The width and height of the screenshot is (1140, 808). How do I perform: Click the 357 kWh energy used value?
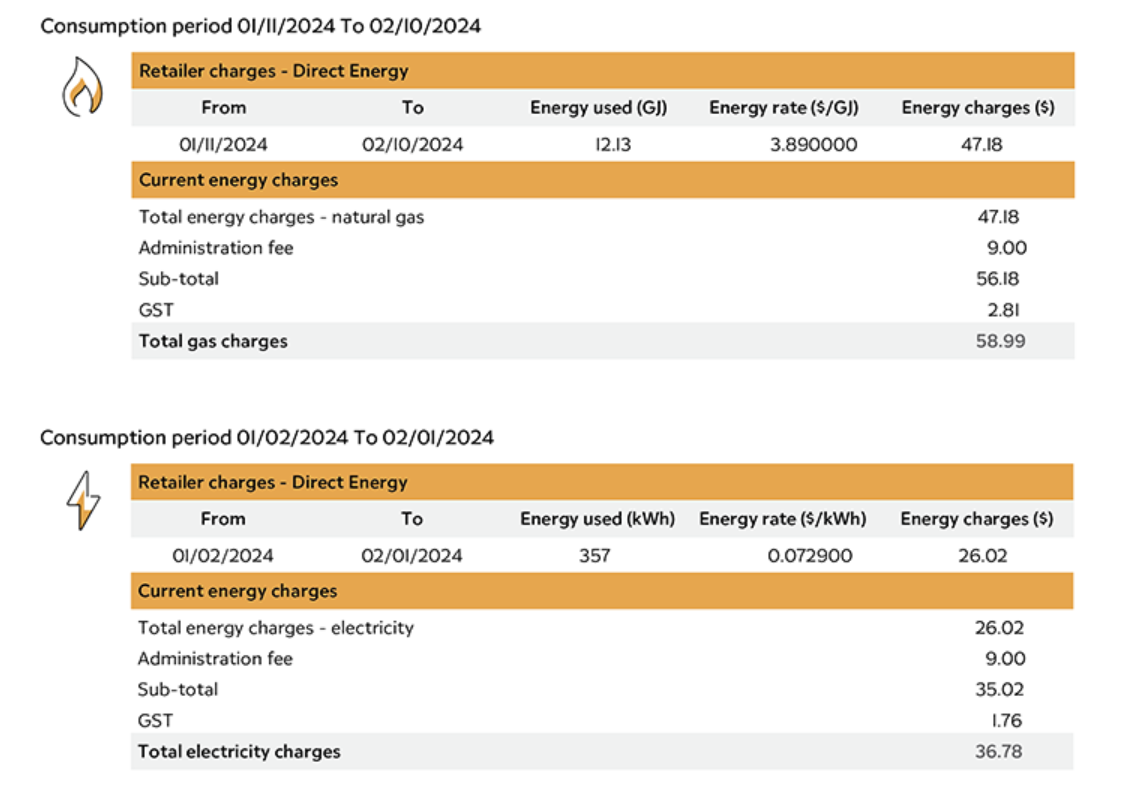pos(594,556)
